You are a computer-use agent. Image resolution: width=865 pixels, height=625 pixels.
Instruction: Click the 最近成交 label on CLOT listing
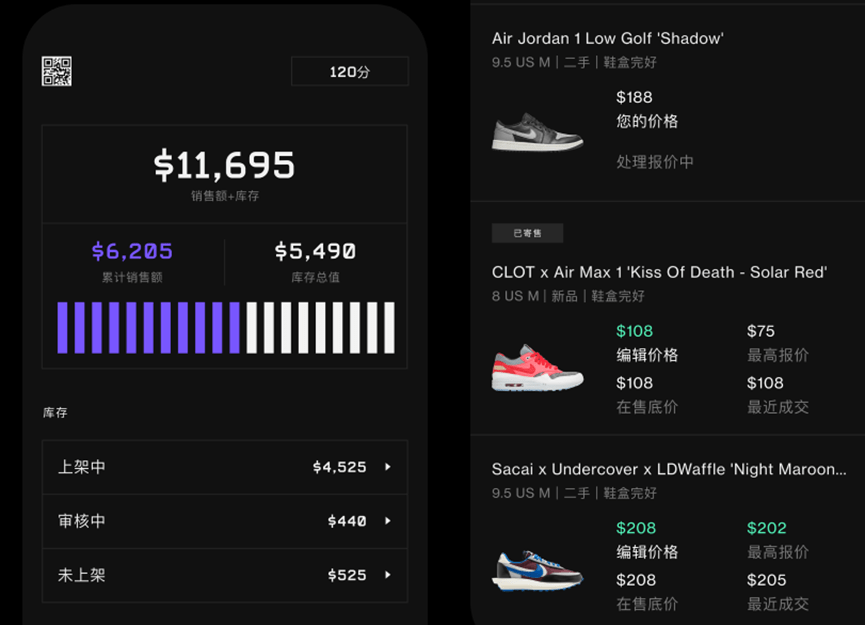point(778,407)
